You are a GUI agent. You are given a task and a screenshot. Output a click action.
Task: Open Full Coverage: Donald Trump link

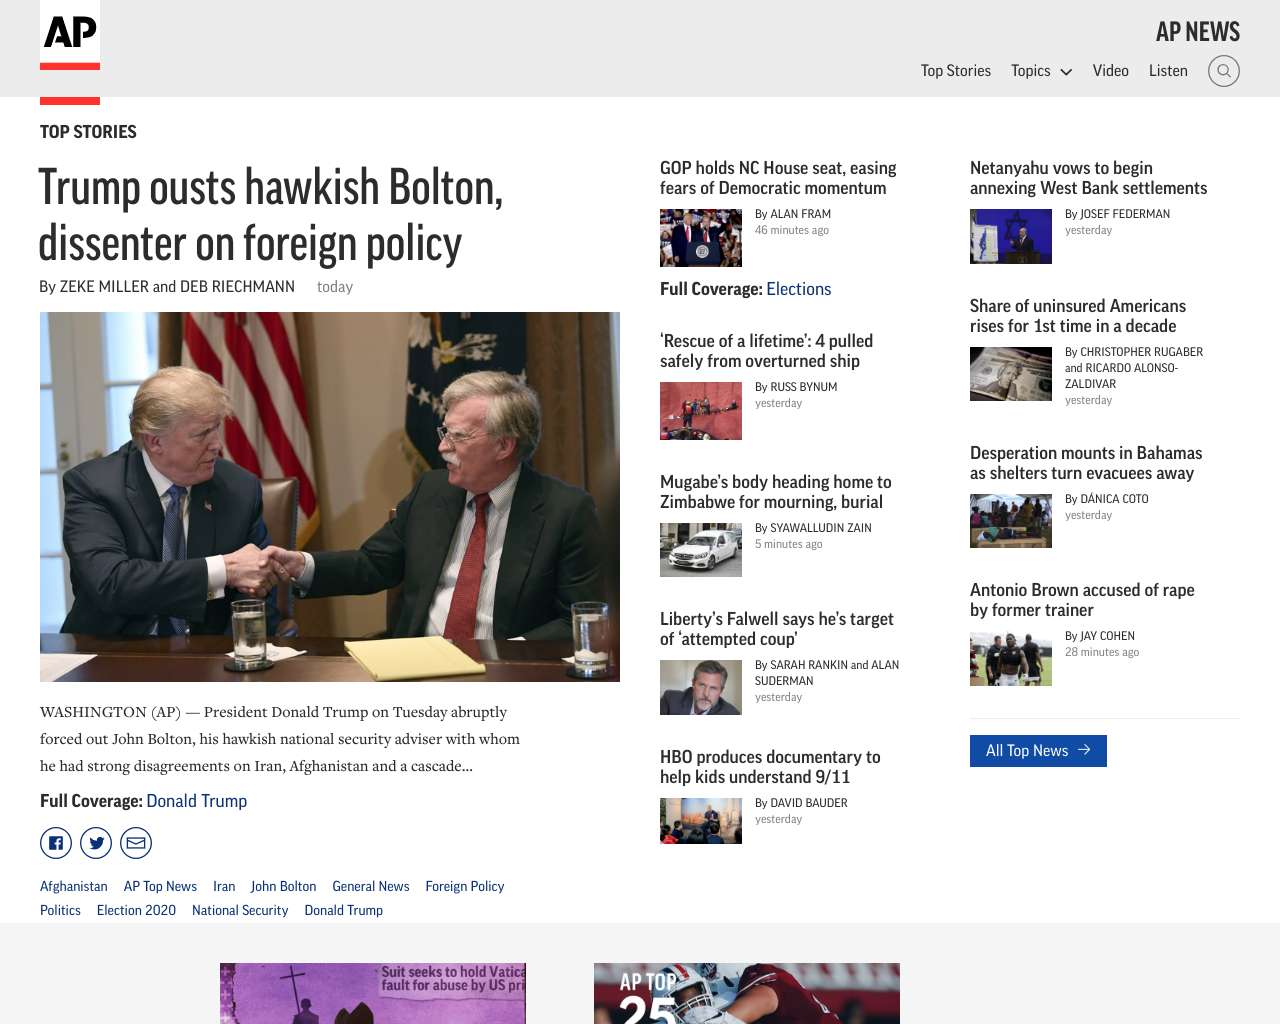[x=196, y=801]
